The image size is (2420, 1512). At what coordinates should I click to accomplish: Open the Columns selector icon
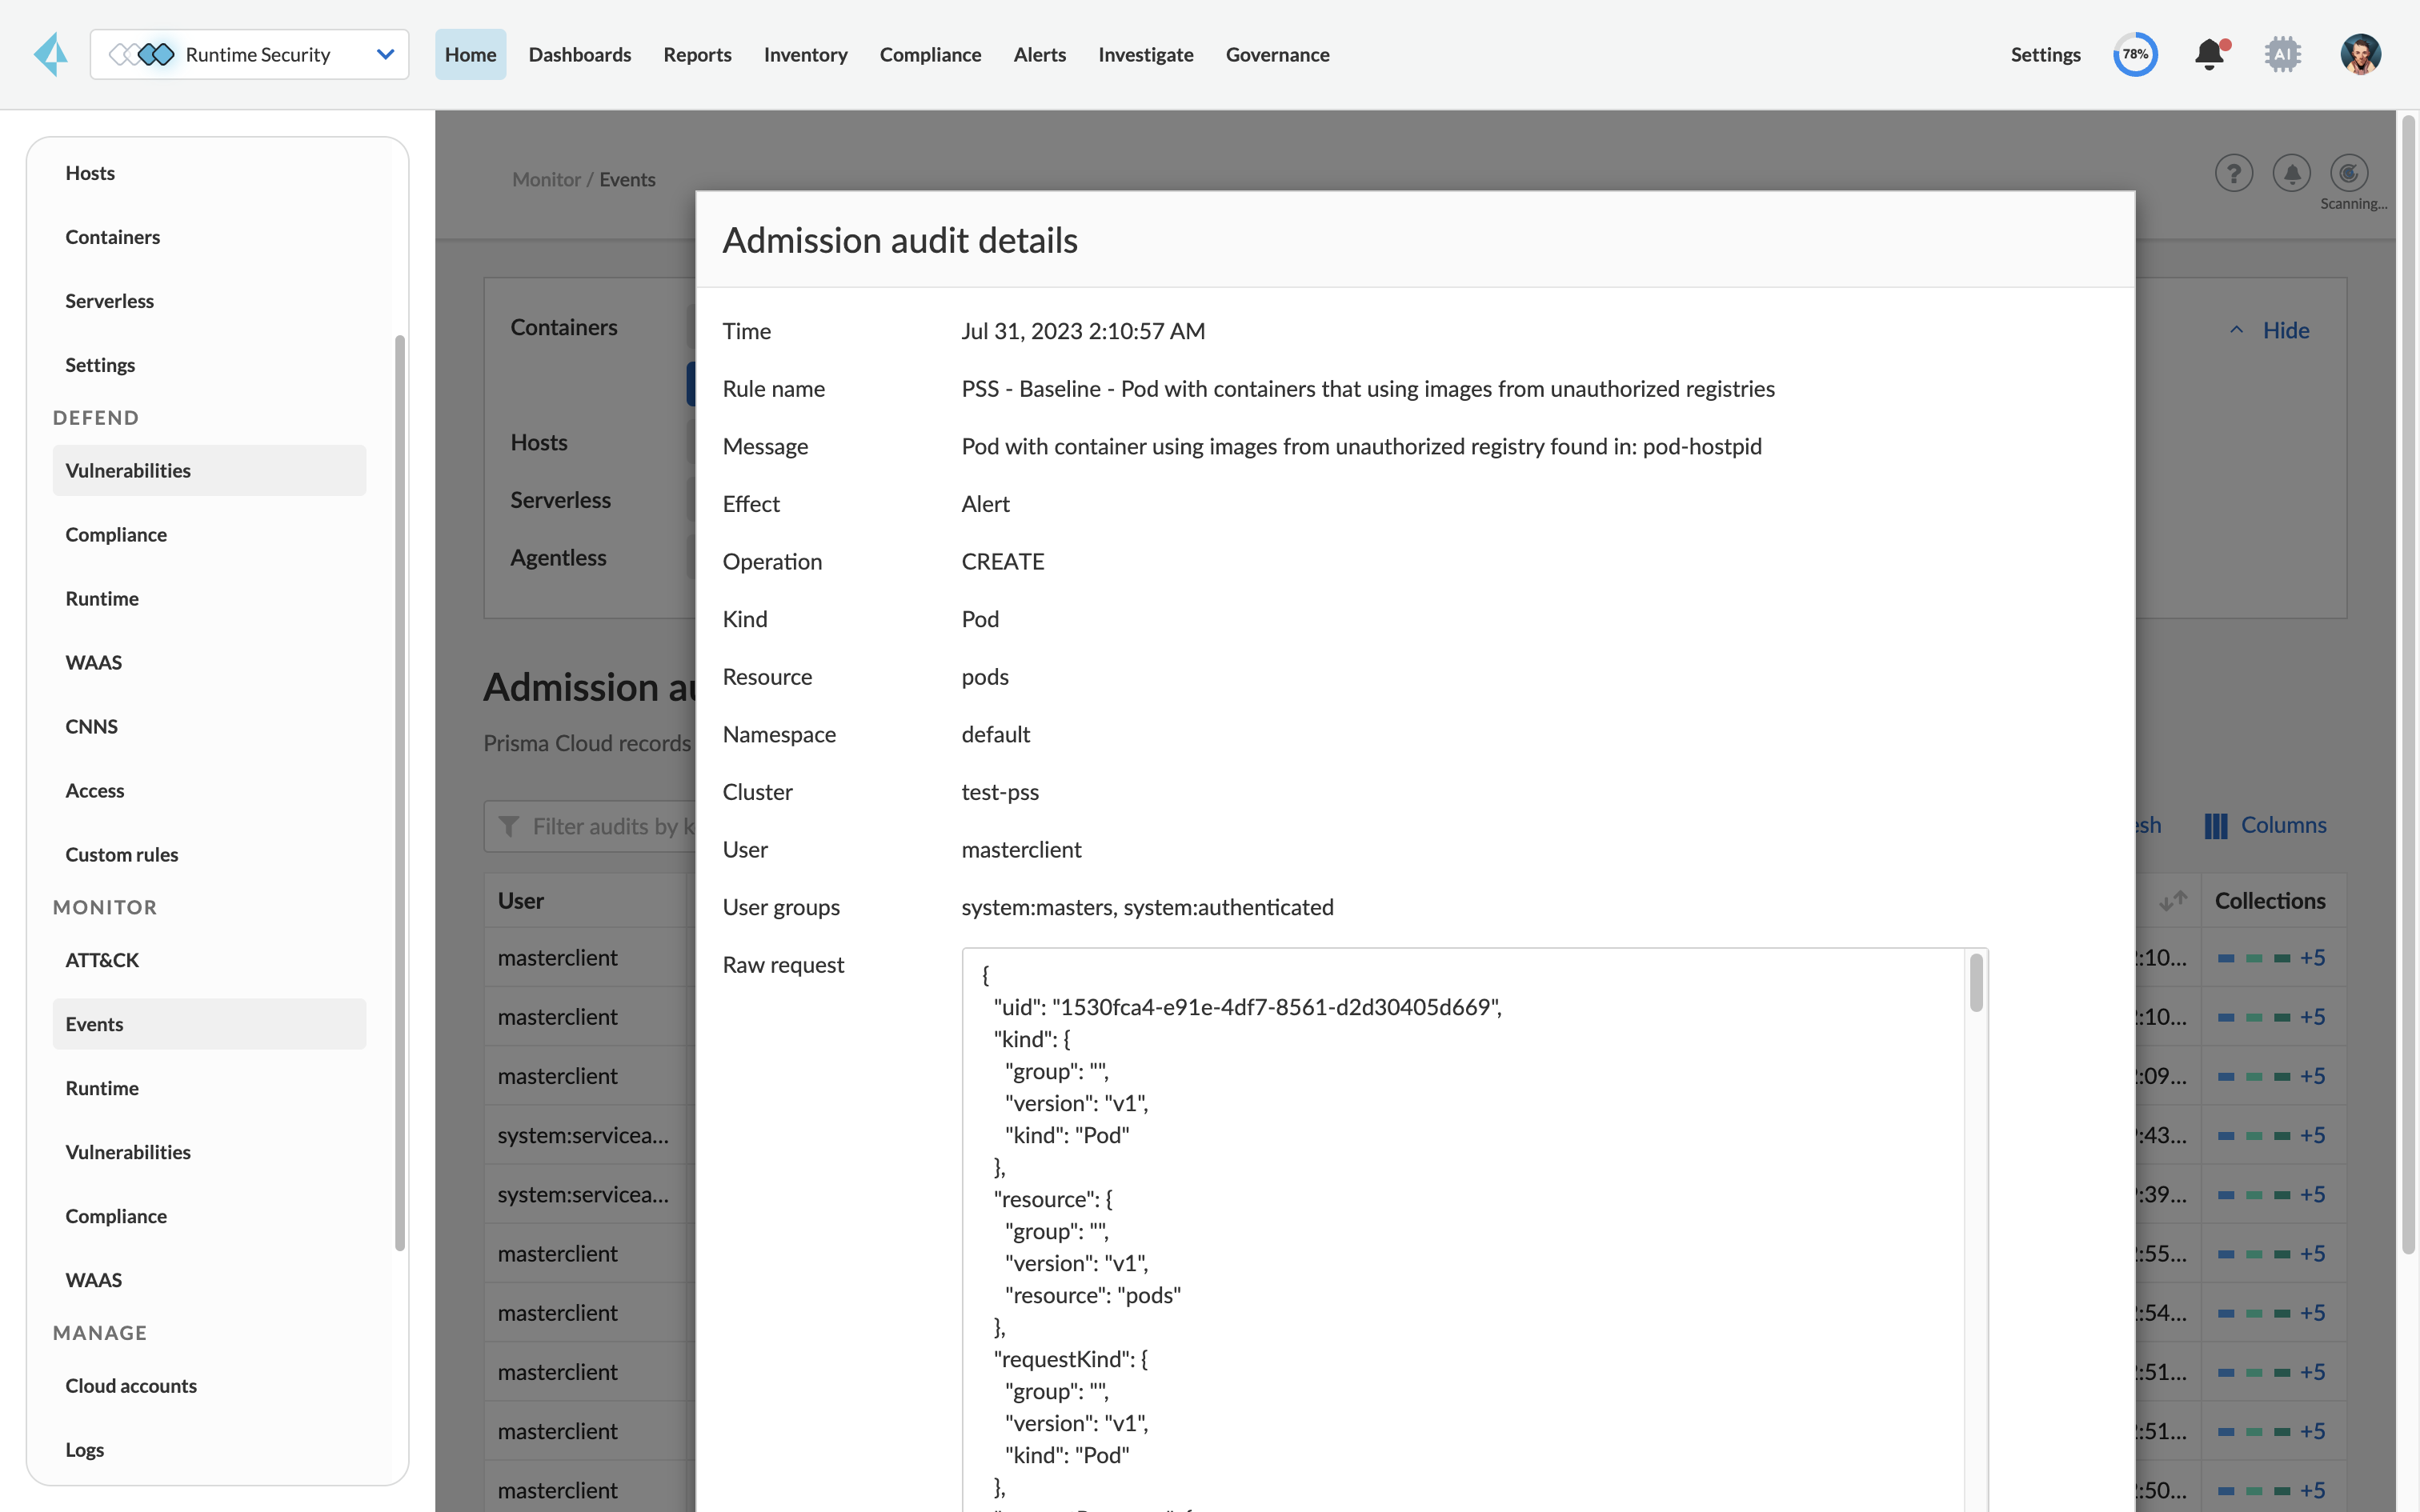point(2215,825)
